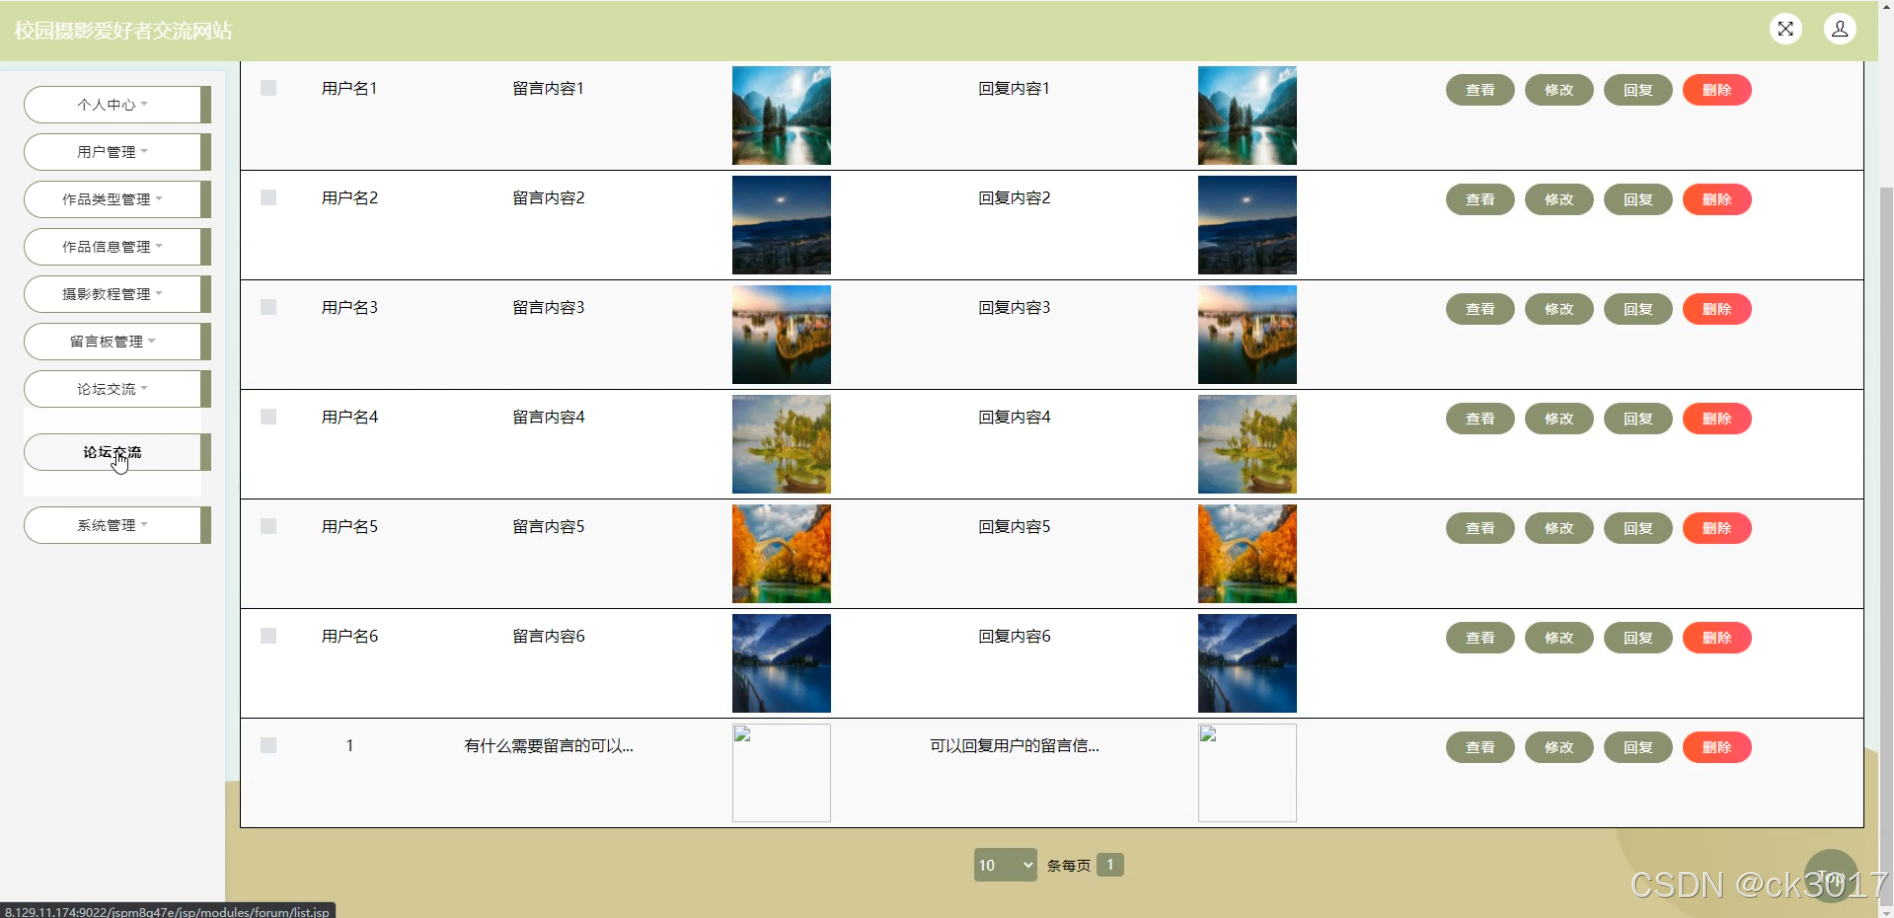Select checkbox for 用户名4 row
The height and width of the screenshot is (918, 1894).
click(268, 417)
